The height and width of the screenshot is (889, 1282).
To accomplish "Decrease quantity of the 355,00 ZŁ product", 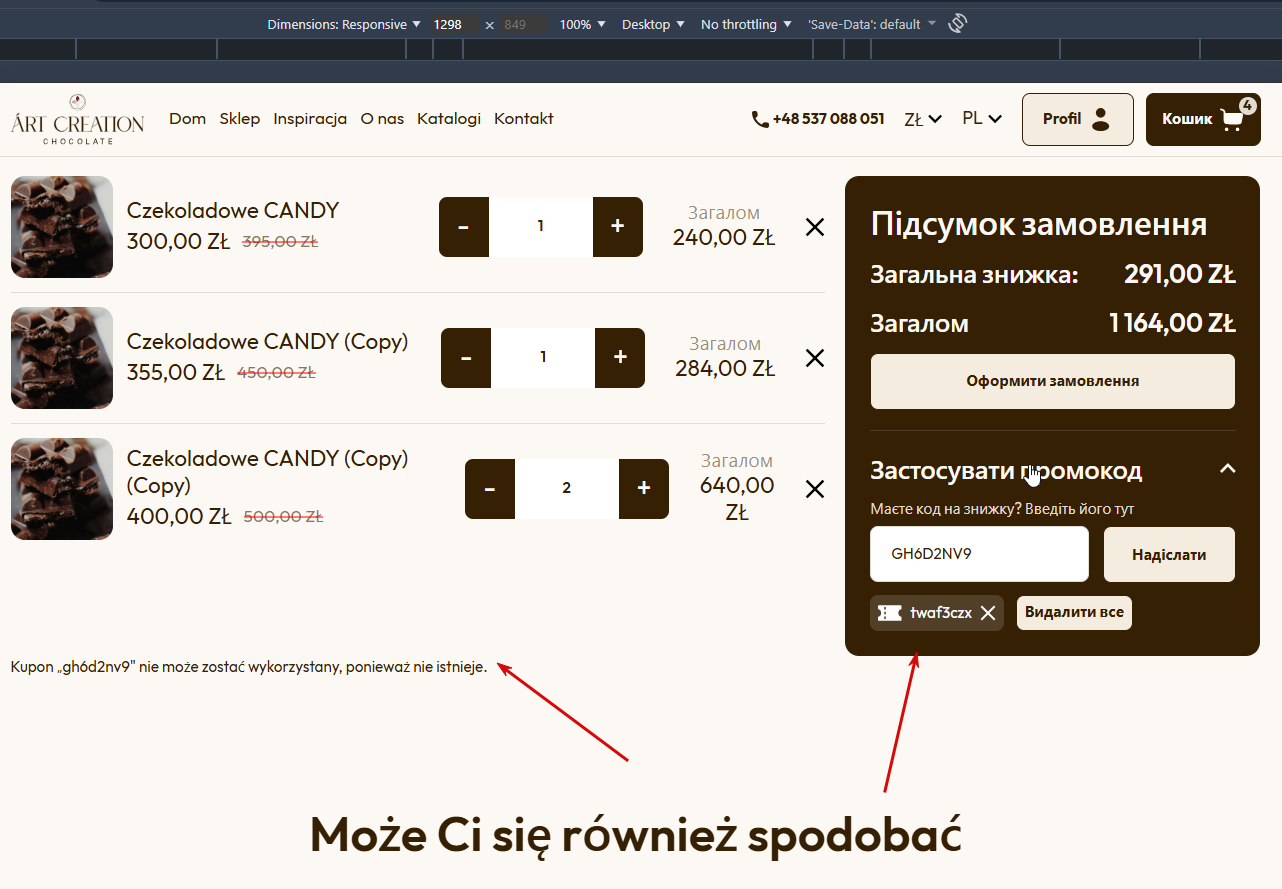I will click(x=466, y=358).
